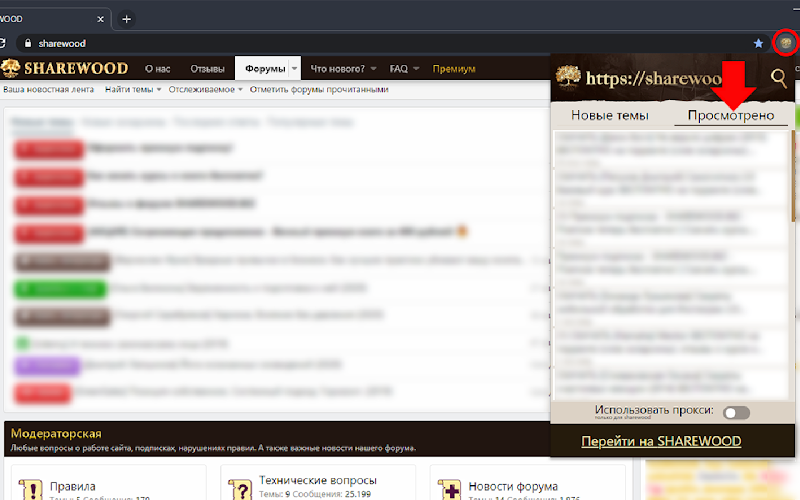This screenshot has width=800, height=500.
Task: Click the Sharewood tree logo in popup header
Action: [x=568, y=78]
